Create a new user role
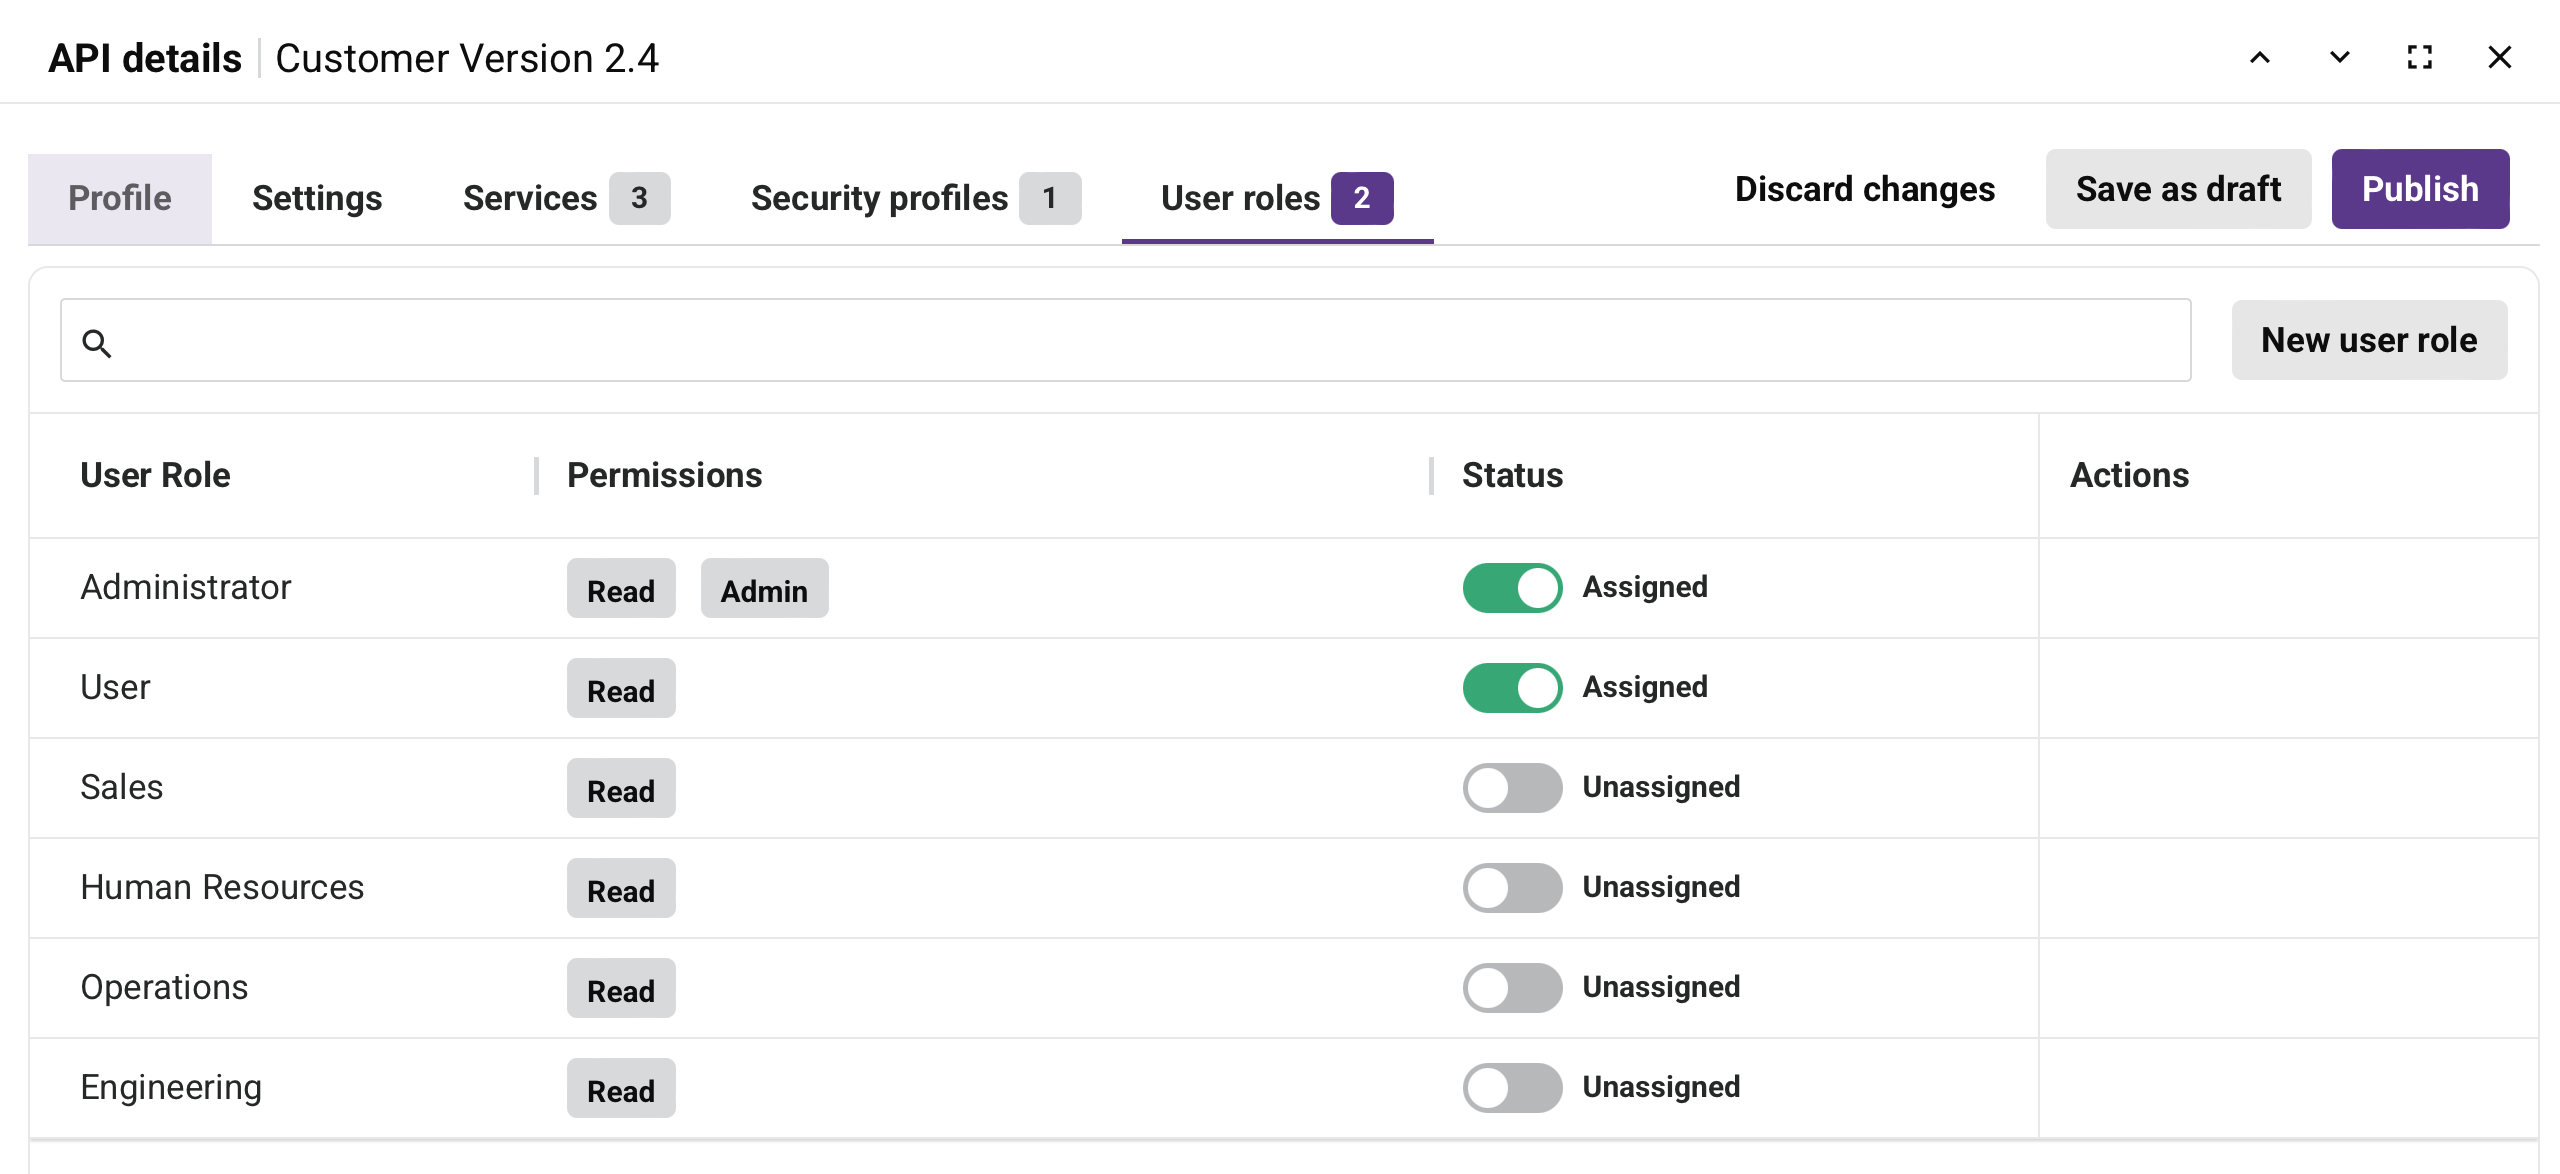Image resolution: width=2560 pixels, height=1174 pixels. 2369,340
